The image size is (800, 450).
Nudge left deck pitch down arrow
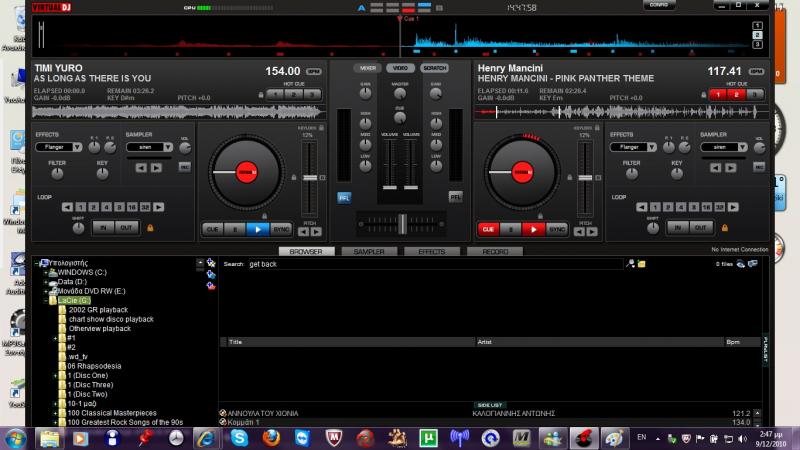tap(304, 232)
